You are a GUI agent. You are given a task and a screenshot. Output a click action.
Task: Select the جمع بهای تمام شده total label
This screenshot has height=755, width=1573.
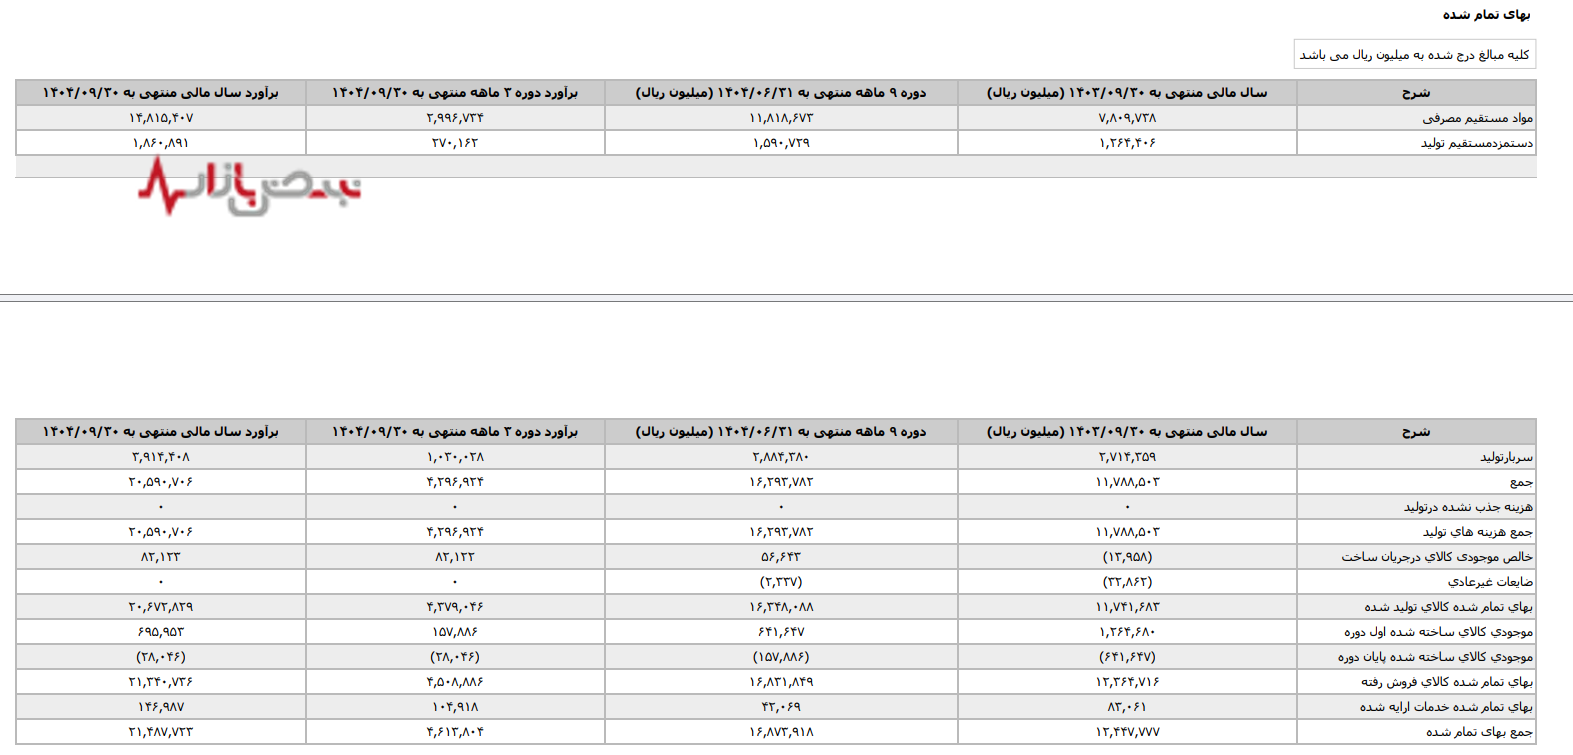click(1479, 732)
